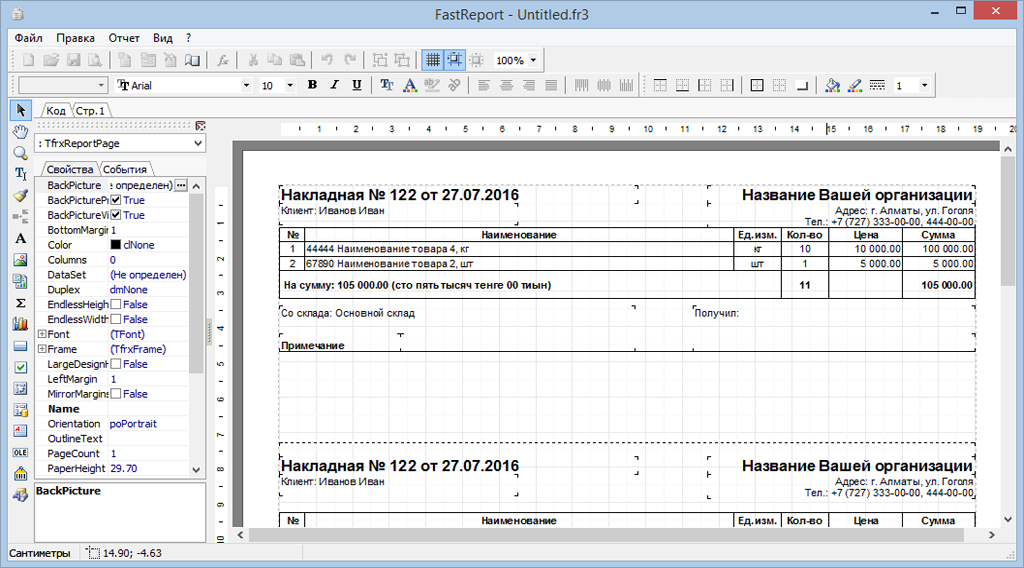Open the zoom percentage dropdown
This screenshot has height=568, width=1024.
[533, 60]
